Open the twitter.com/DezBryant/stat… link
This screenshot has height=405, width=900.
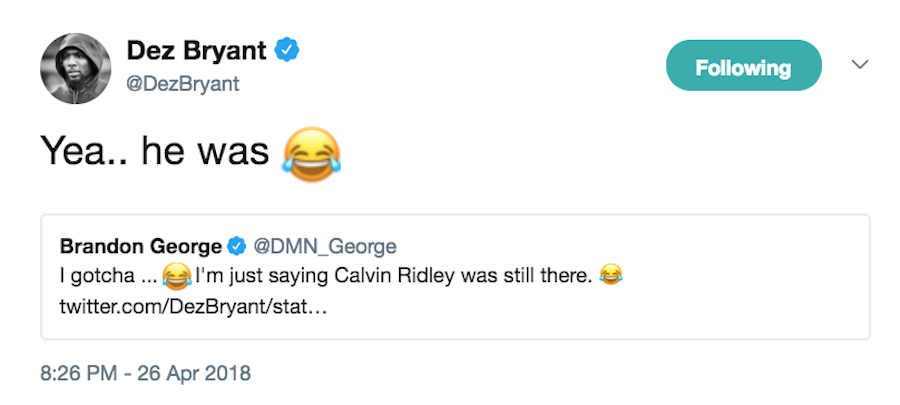tap(193, 304)
